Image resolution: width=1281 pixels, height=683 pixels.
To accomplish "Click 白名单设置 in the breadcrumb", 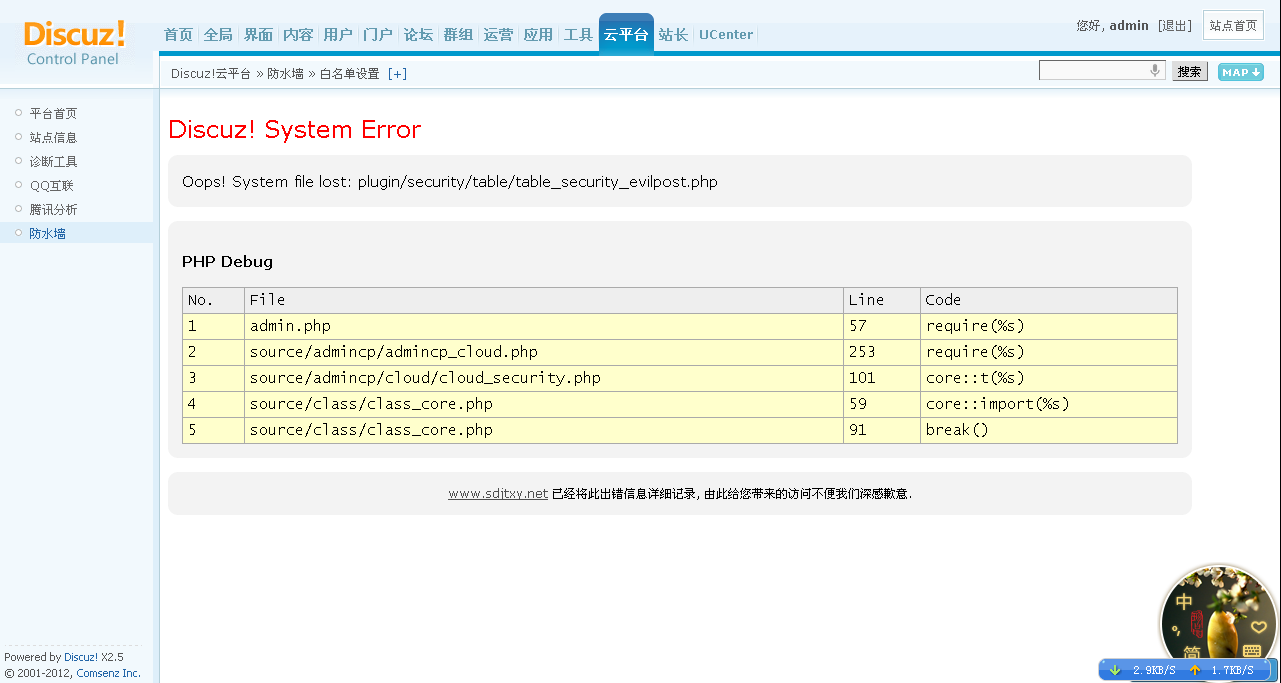I will click(349, 74).
